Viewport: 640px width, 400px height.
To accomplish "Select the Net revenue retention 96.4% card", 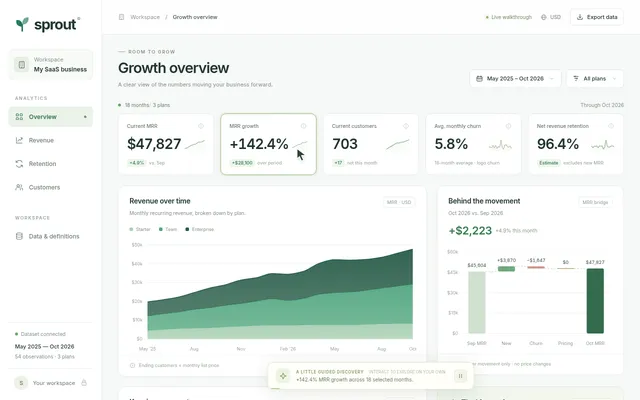I will click(x=576, y=144).
